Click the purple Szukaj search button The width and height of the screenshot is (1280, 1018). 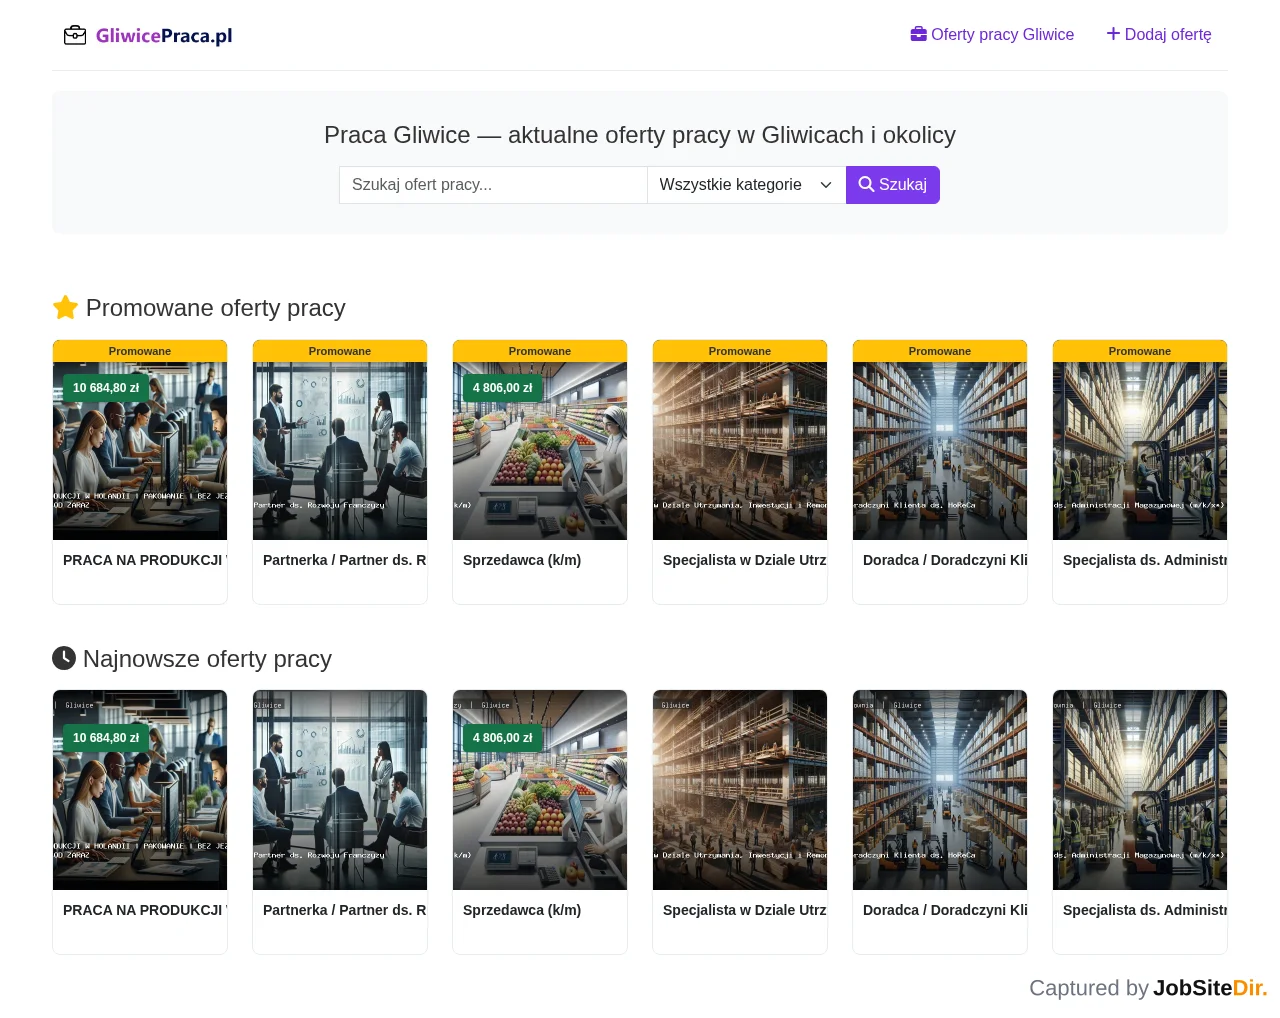[x=893, y=185]
